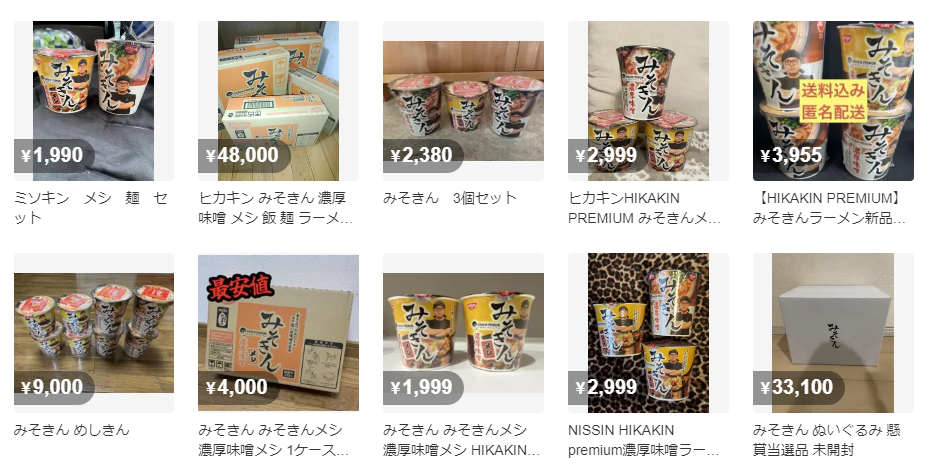938x464 pixels.
Task: Open the leopard-print background listing image
Action: (x=648, y=333)
